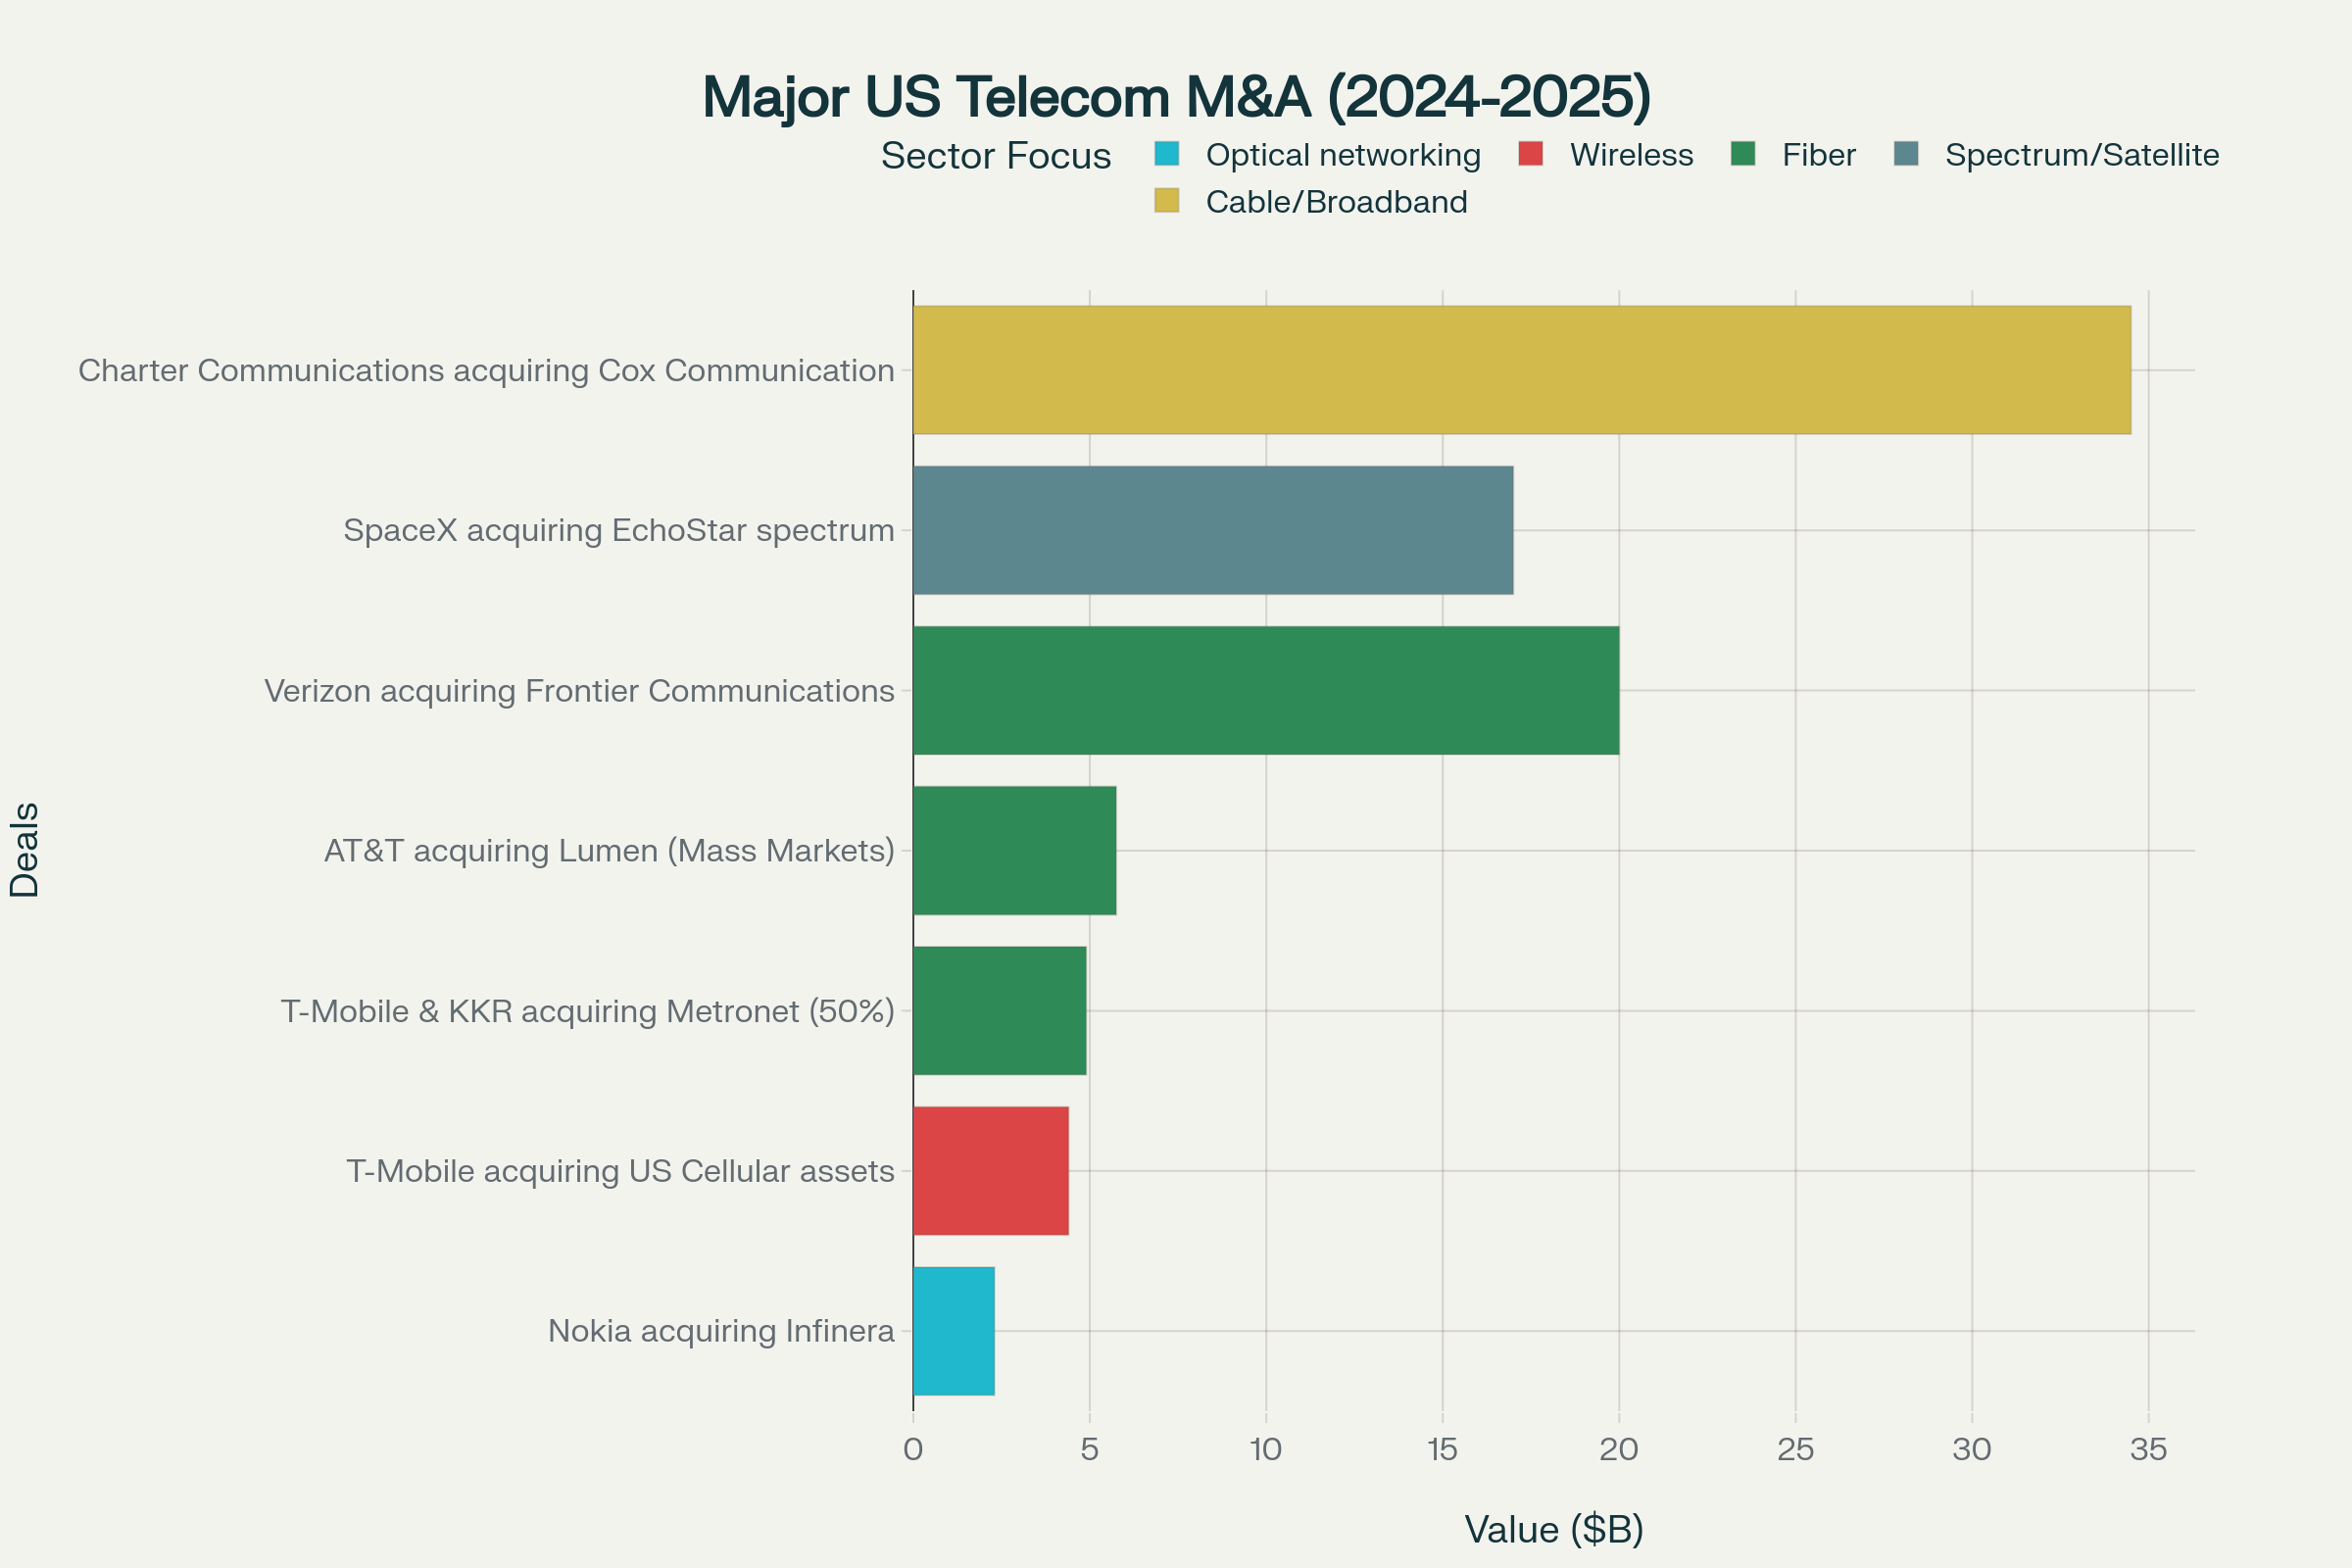Select the 'Fiber' legend label
Viewport: 2352px width, 1568px height.
pos(1818,155)
